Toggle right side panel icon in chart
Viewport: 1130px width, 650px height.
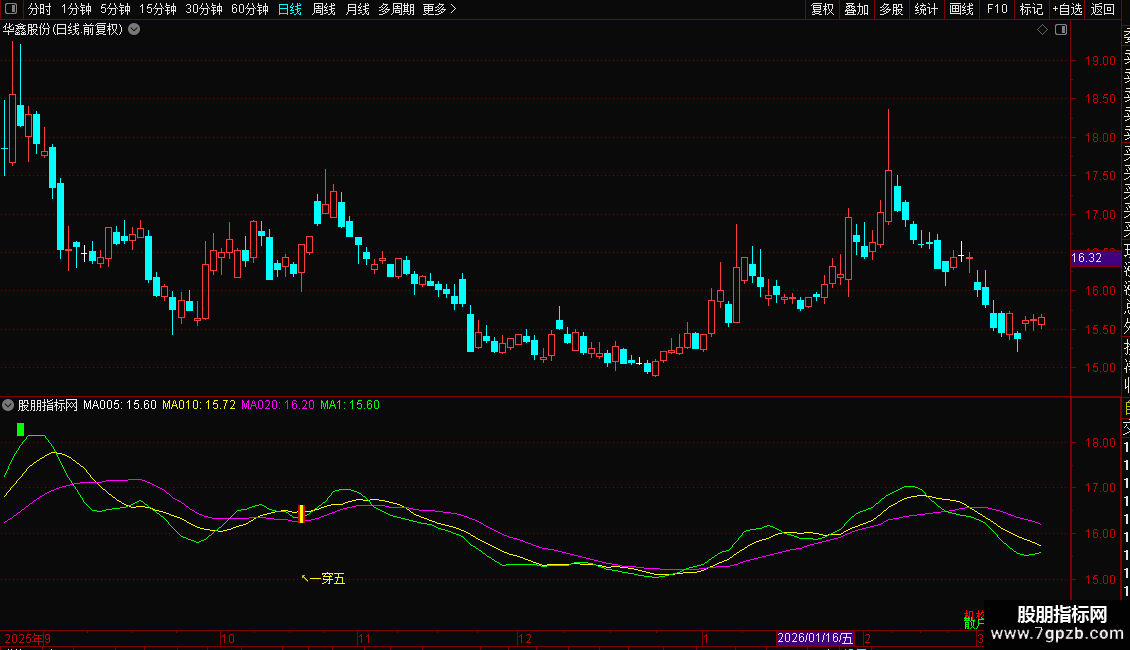1061,30
